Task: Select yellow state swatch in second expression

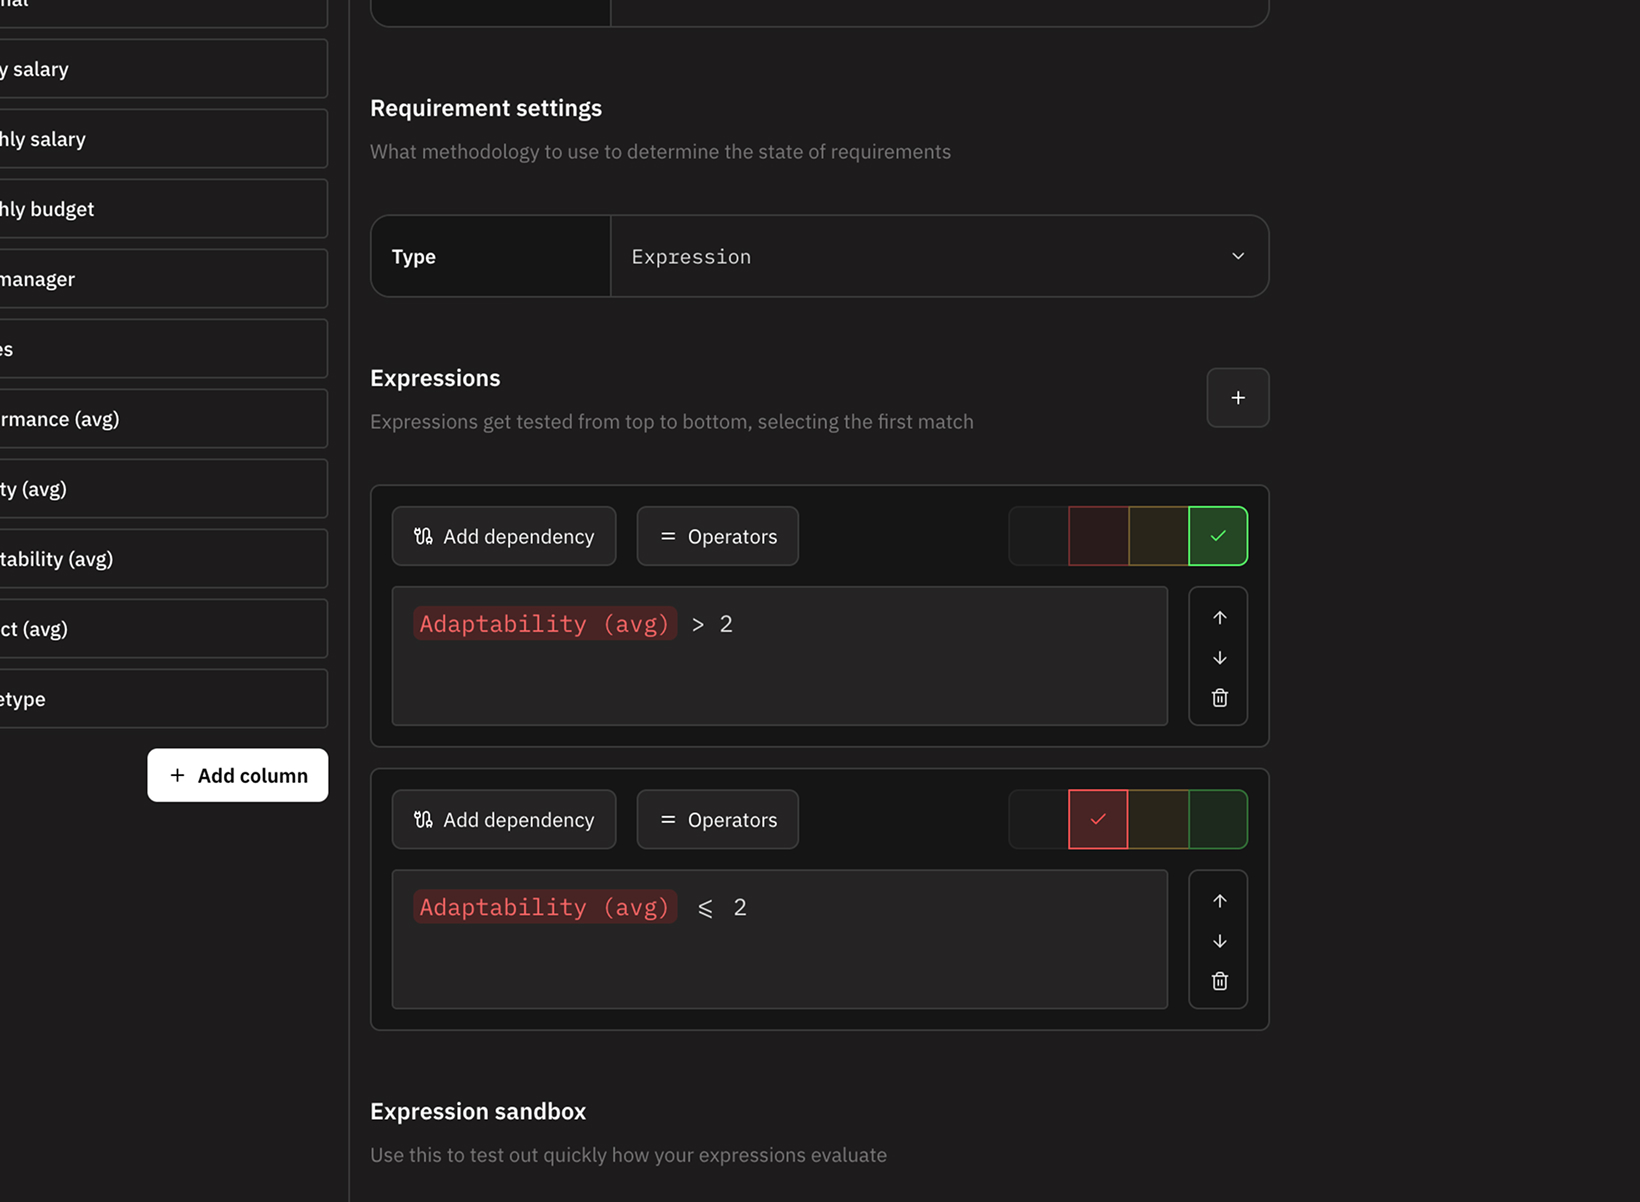Action: (x=1158, y=820)
